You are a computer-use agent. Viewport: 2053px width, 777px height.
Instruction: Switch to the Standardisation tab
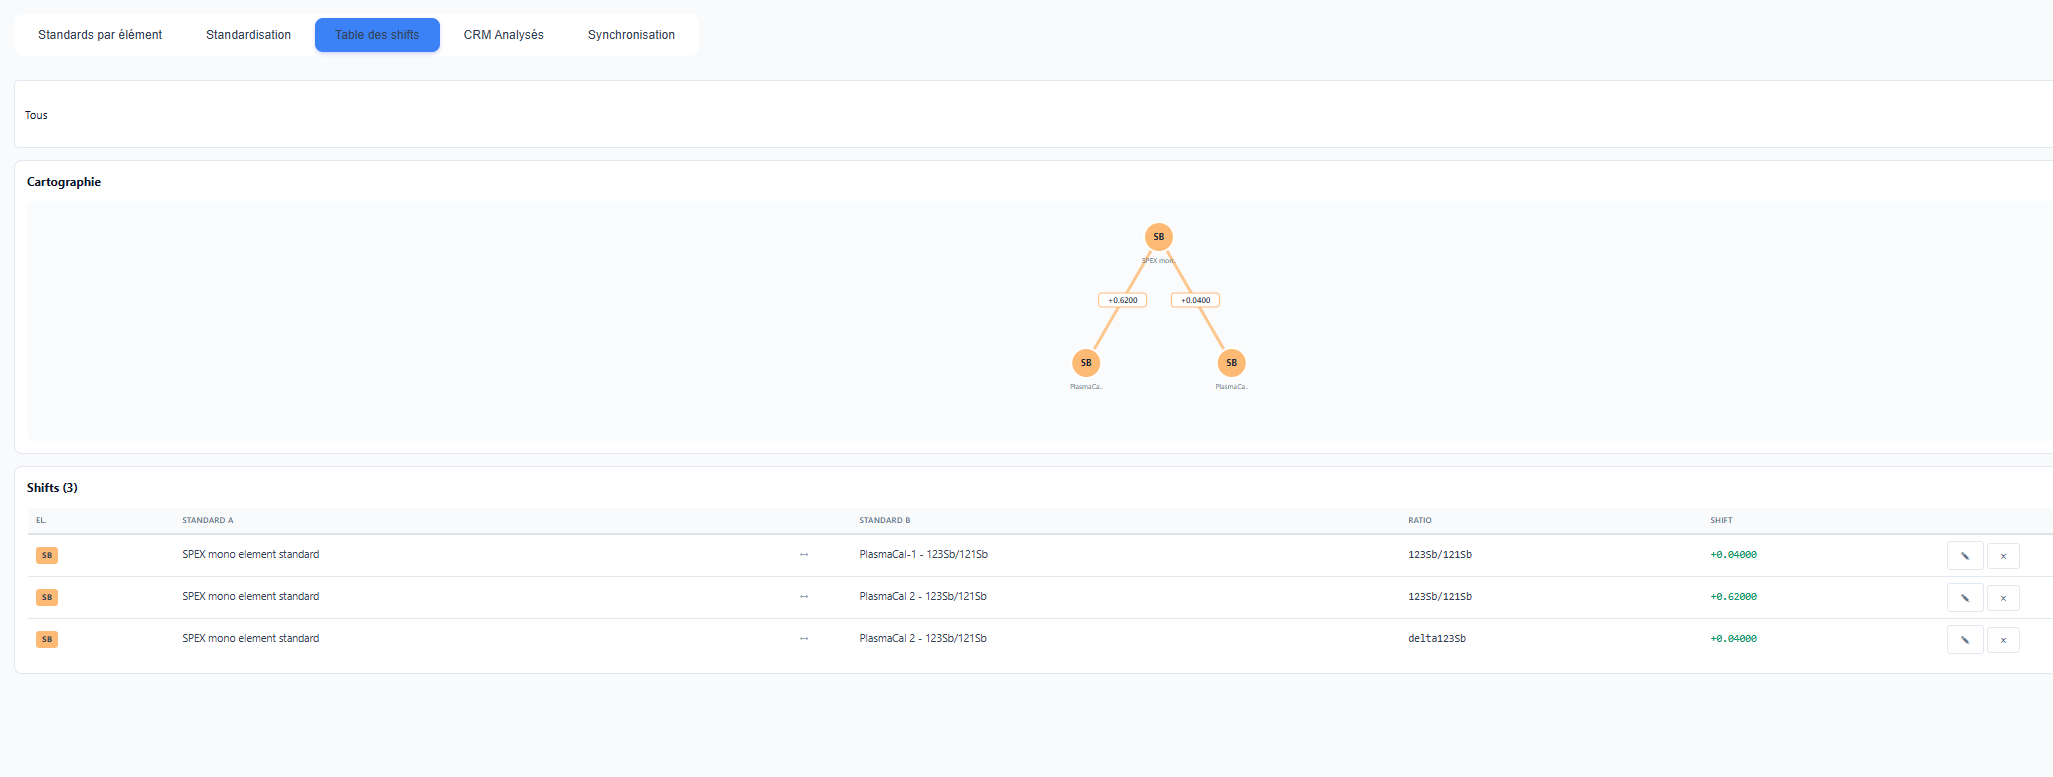click(248, 35)
